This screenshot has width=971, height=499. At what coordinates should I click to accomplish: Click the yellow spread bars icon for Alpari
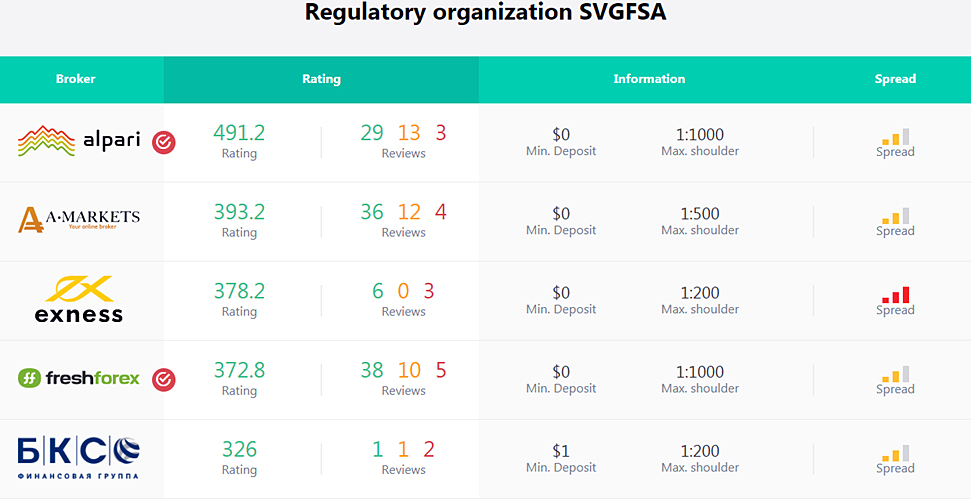point(895,137)
